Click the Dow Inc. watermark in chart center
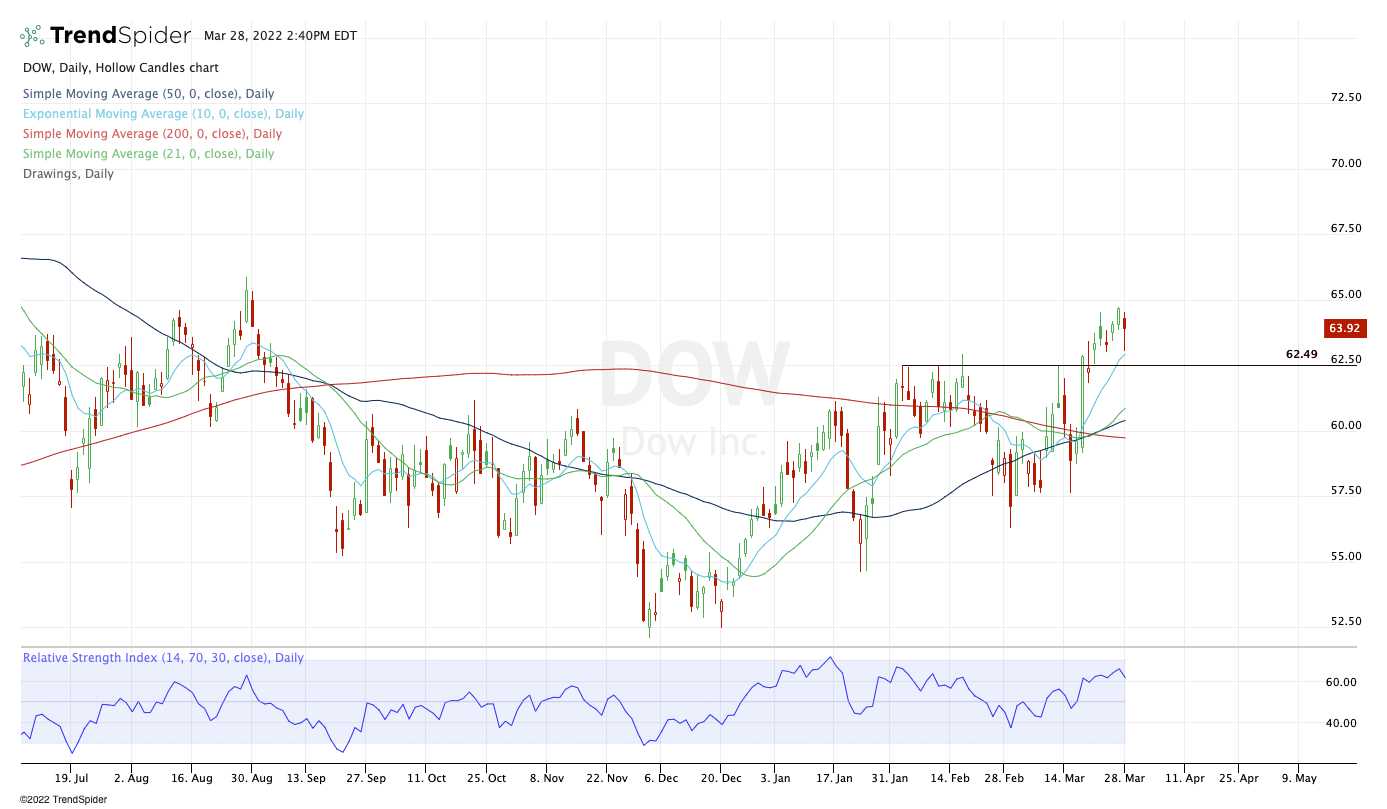This screenshot has height=809, width=1387. pos(694,440)
